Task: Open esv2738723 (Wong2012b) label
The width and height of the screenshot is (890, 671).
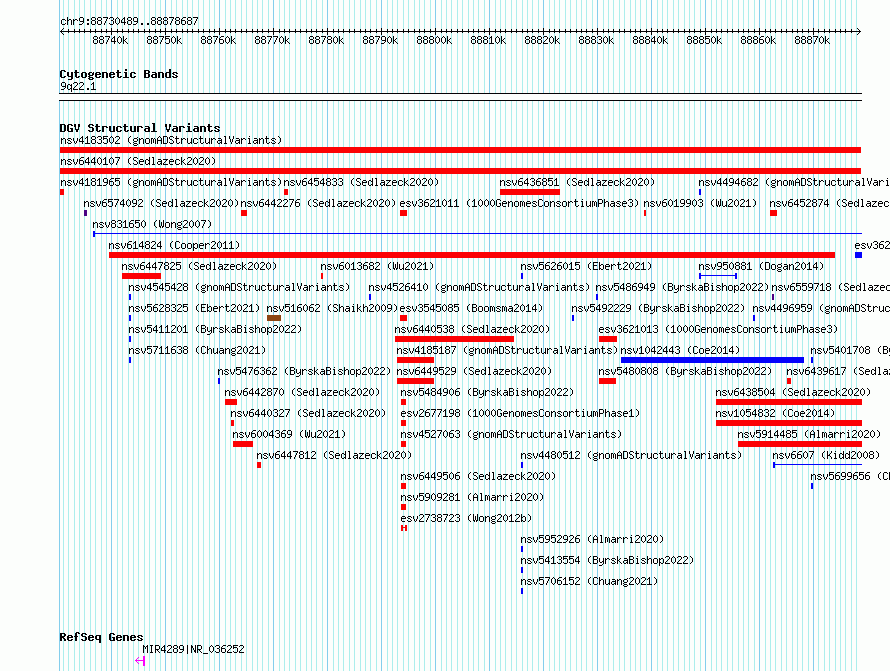Action: click(x=467, y=518)
